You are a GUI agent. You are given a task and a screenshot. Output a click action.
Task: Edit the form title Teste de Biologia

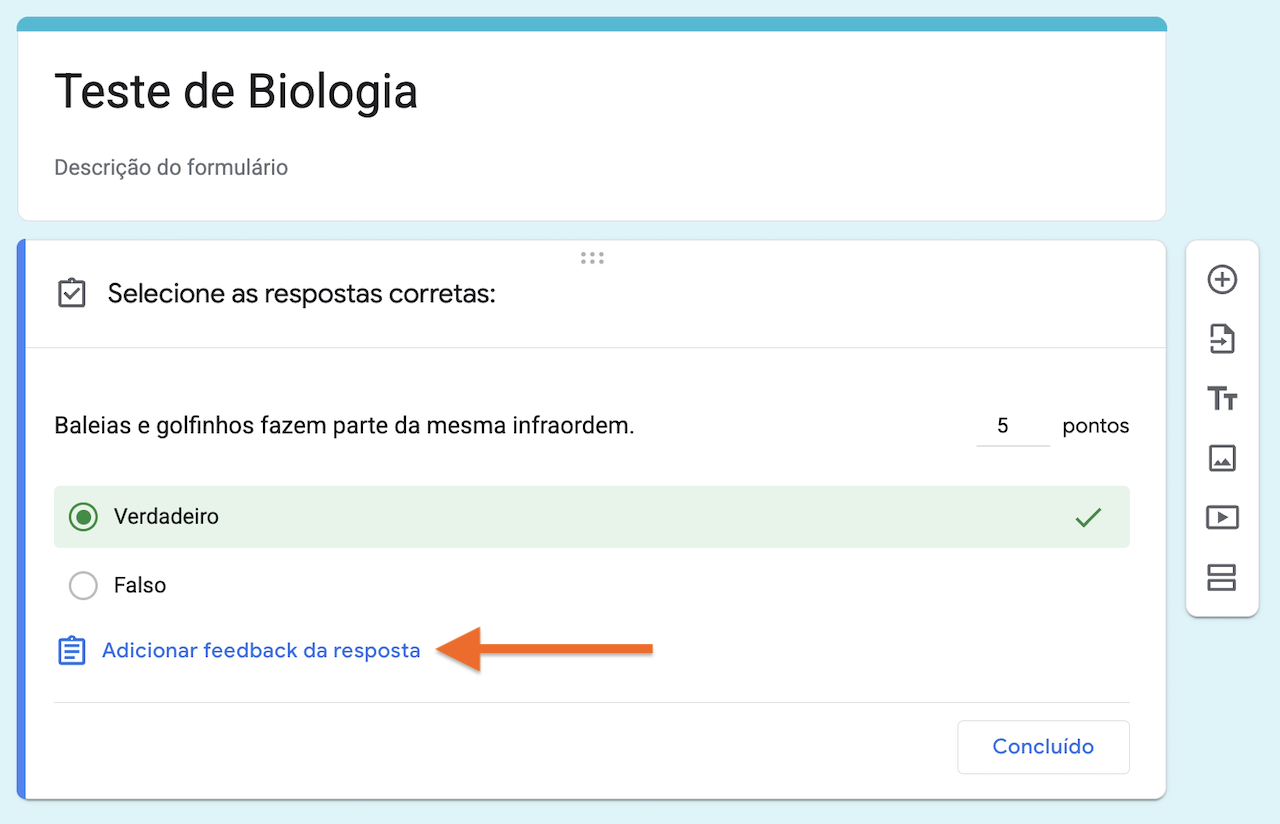236,91
